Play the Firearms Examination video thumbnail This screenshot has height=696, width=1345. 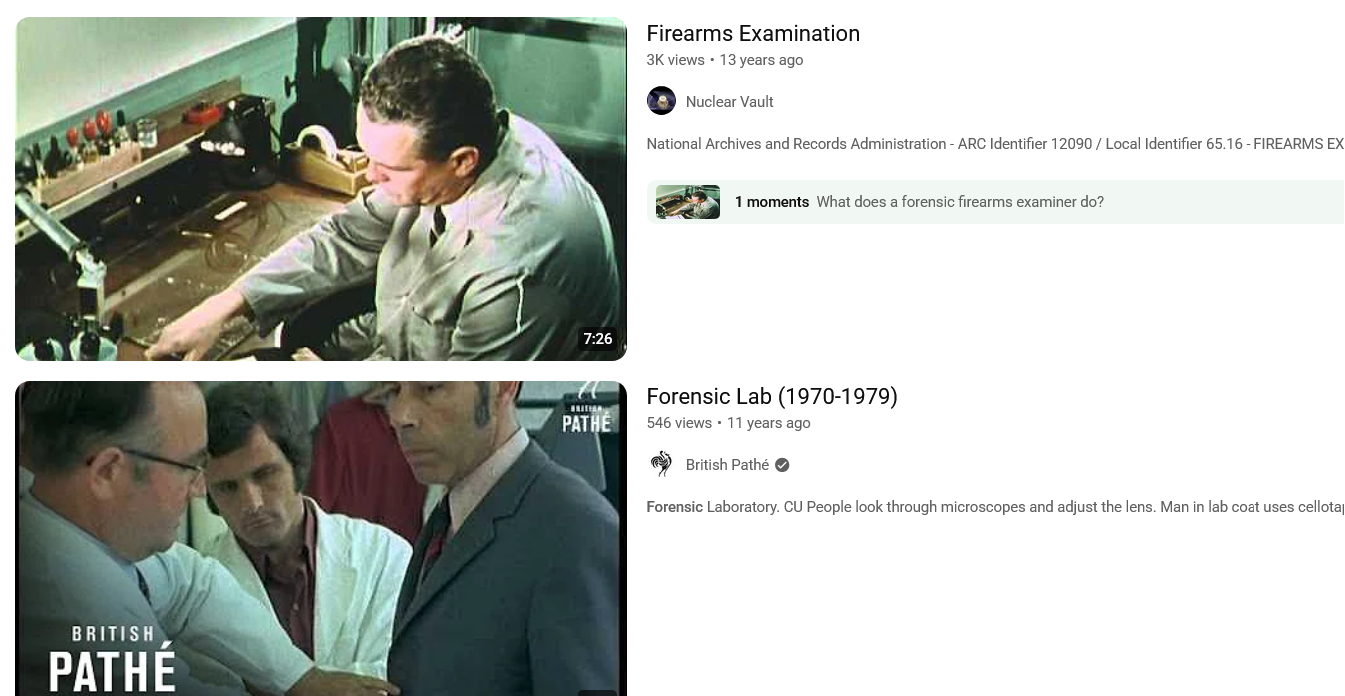click(x=321, y=189)
